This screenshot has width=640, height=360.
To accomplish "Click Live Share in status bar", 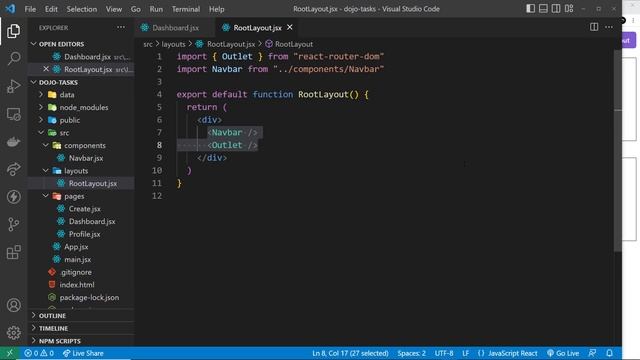I will point(83,353).
